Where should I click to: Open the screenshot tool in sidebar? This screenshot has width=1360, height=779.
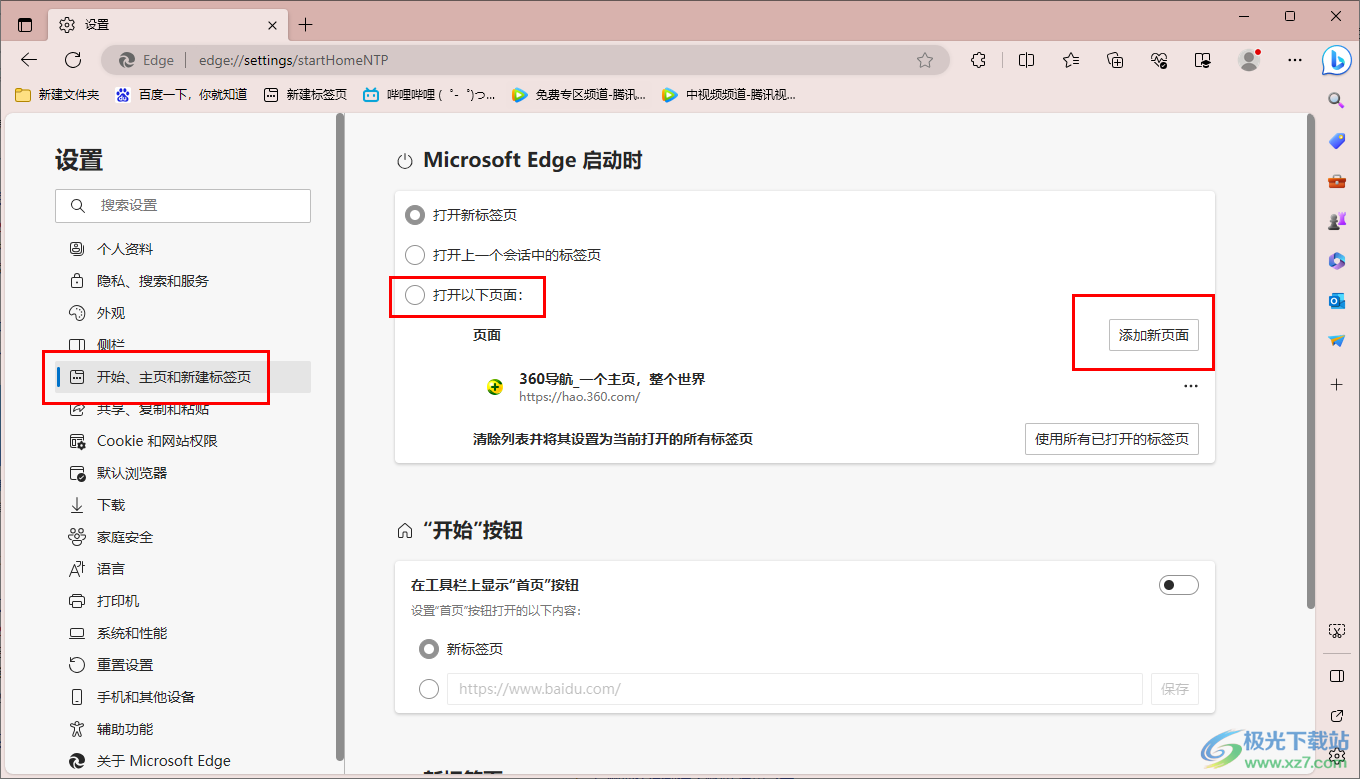pos(1337,631)
